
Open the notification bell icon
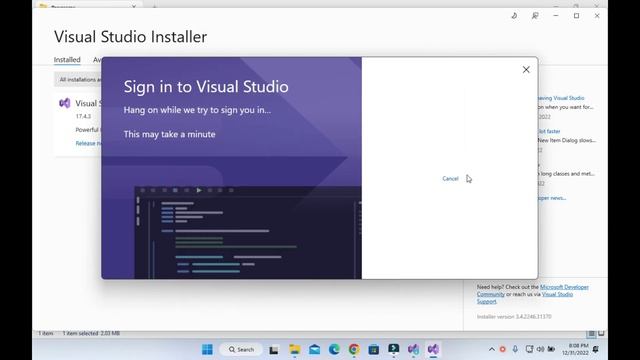click(x=596, y=349)
